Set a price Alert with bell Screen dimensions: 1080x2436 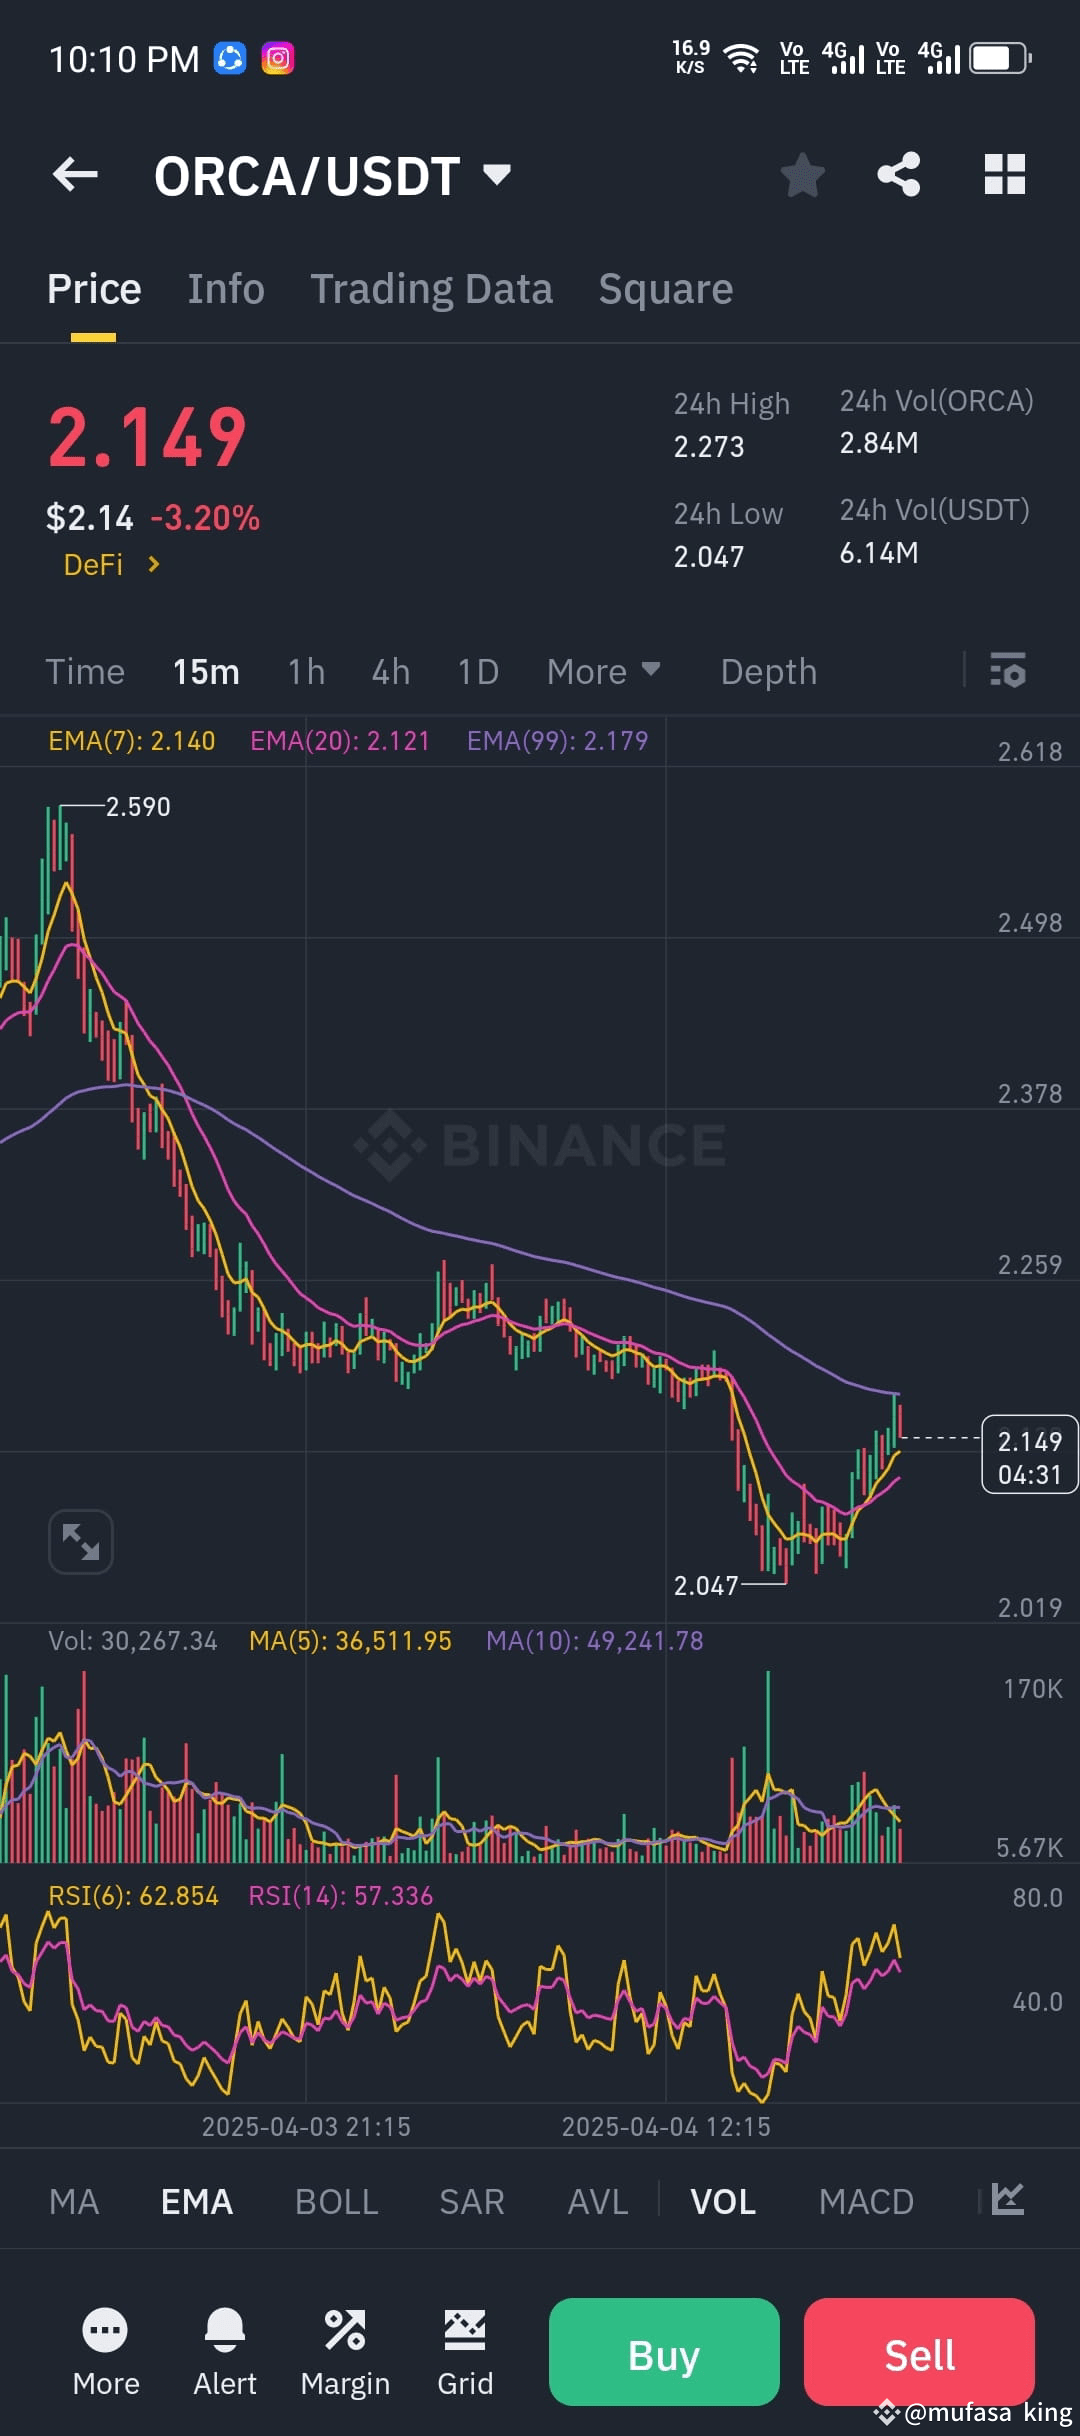(x=225, y=2352)
